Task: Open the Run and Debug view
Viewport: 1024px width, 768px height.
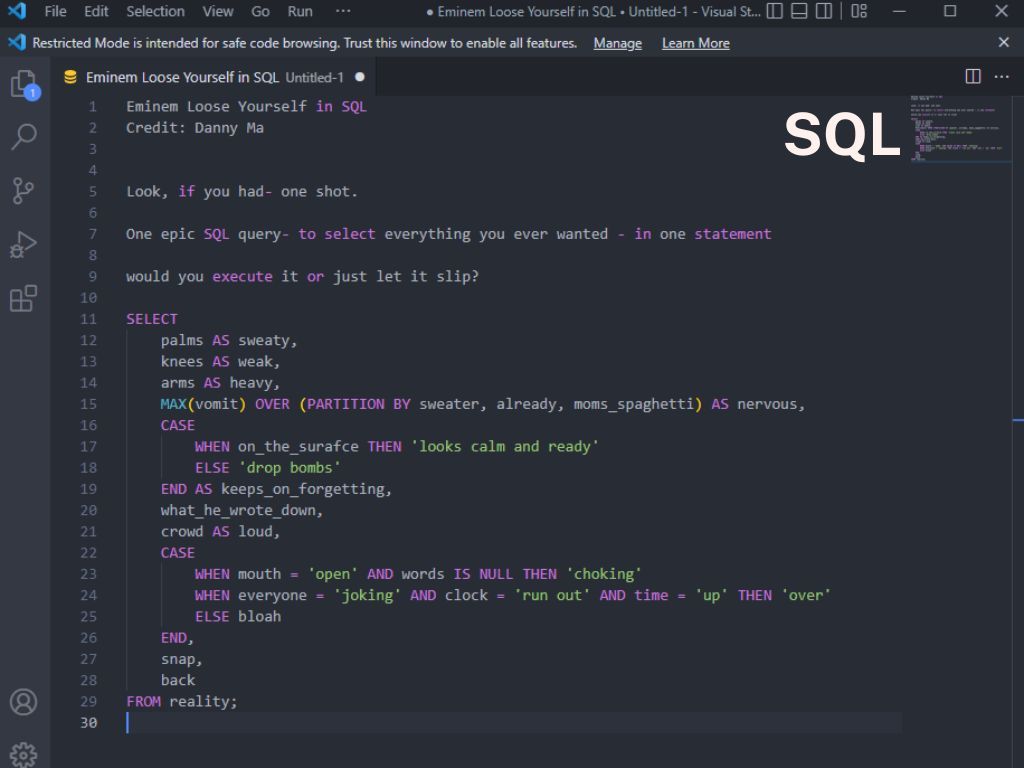Action: click(x=24, y=243)
